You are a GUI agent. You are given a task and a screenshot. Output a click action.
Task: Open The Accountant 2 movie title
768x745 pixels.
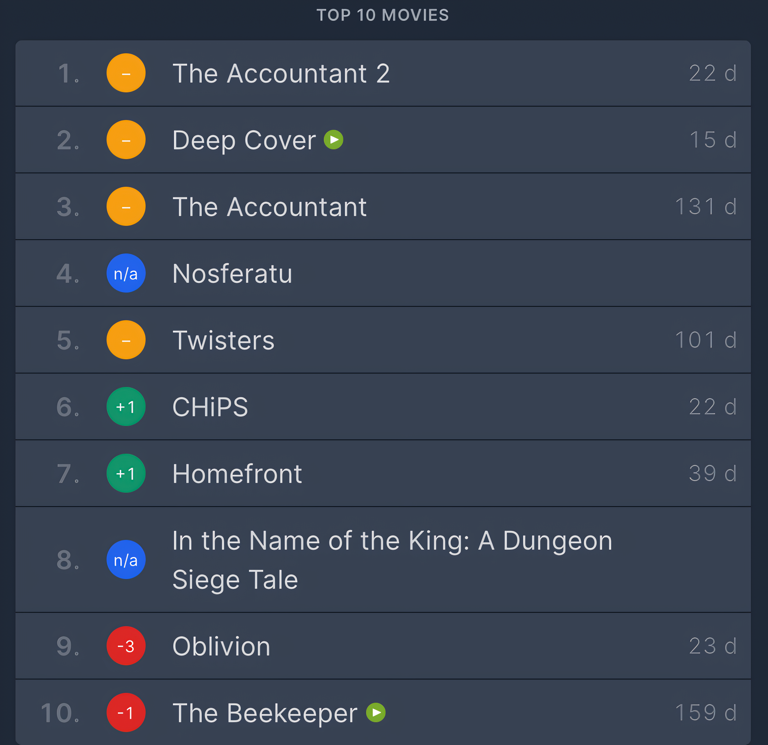pyautogui.click(x=281, y=74)
